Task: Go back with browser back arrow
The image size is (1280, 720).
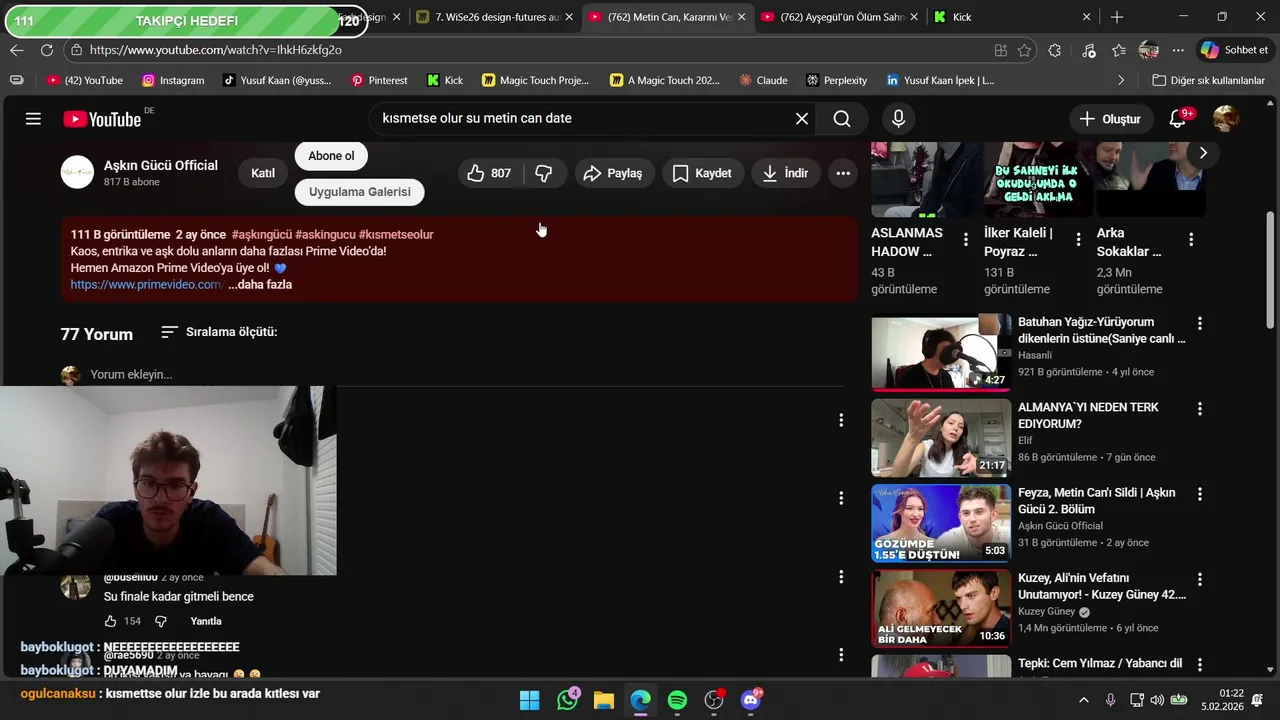Action: click(17, 50)
